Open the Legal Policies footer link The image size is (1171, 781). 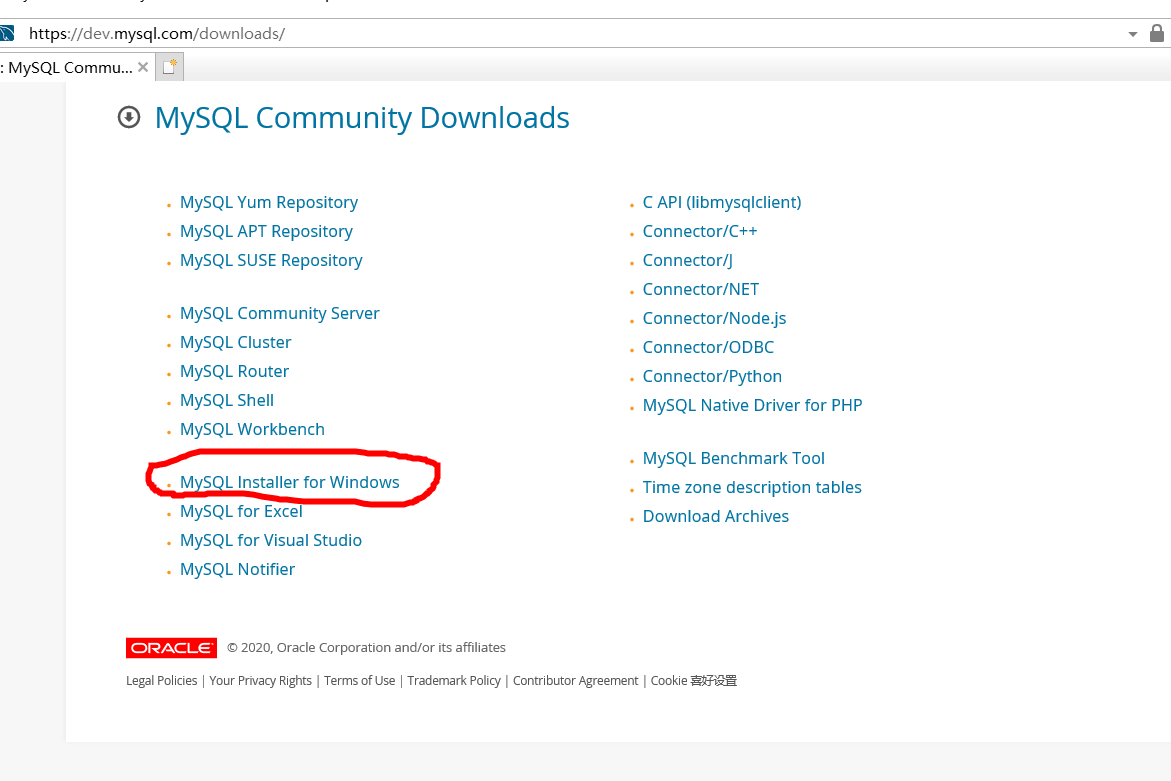coord(161,681)
